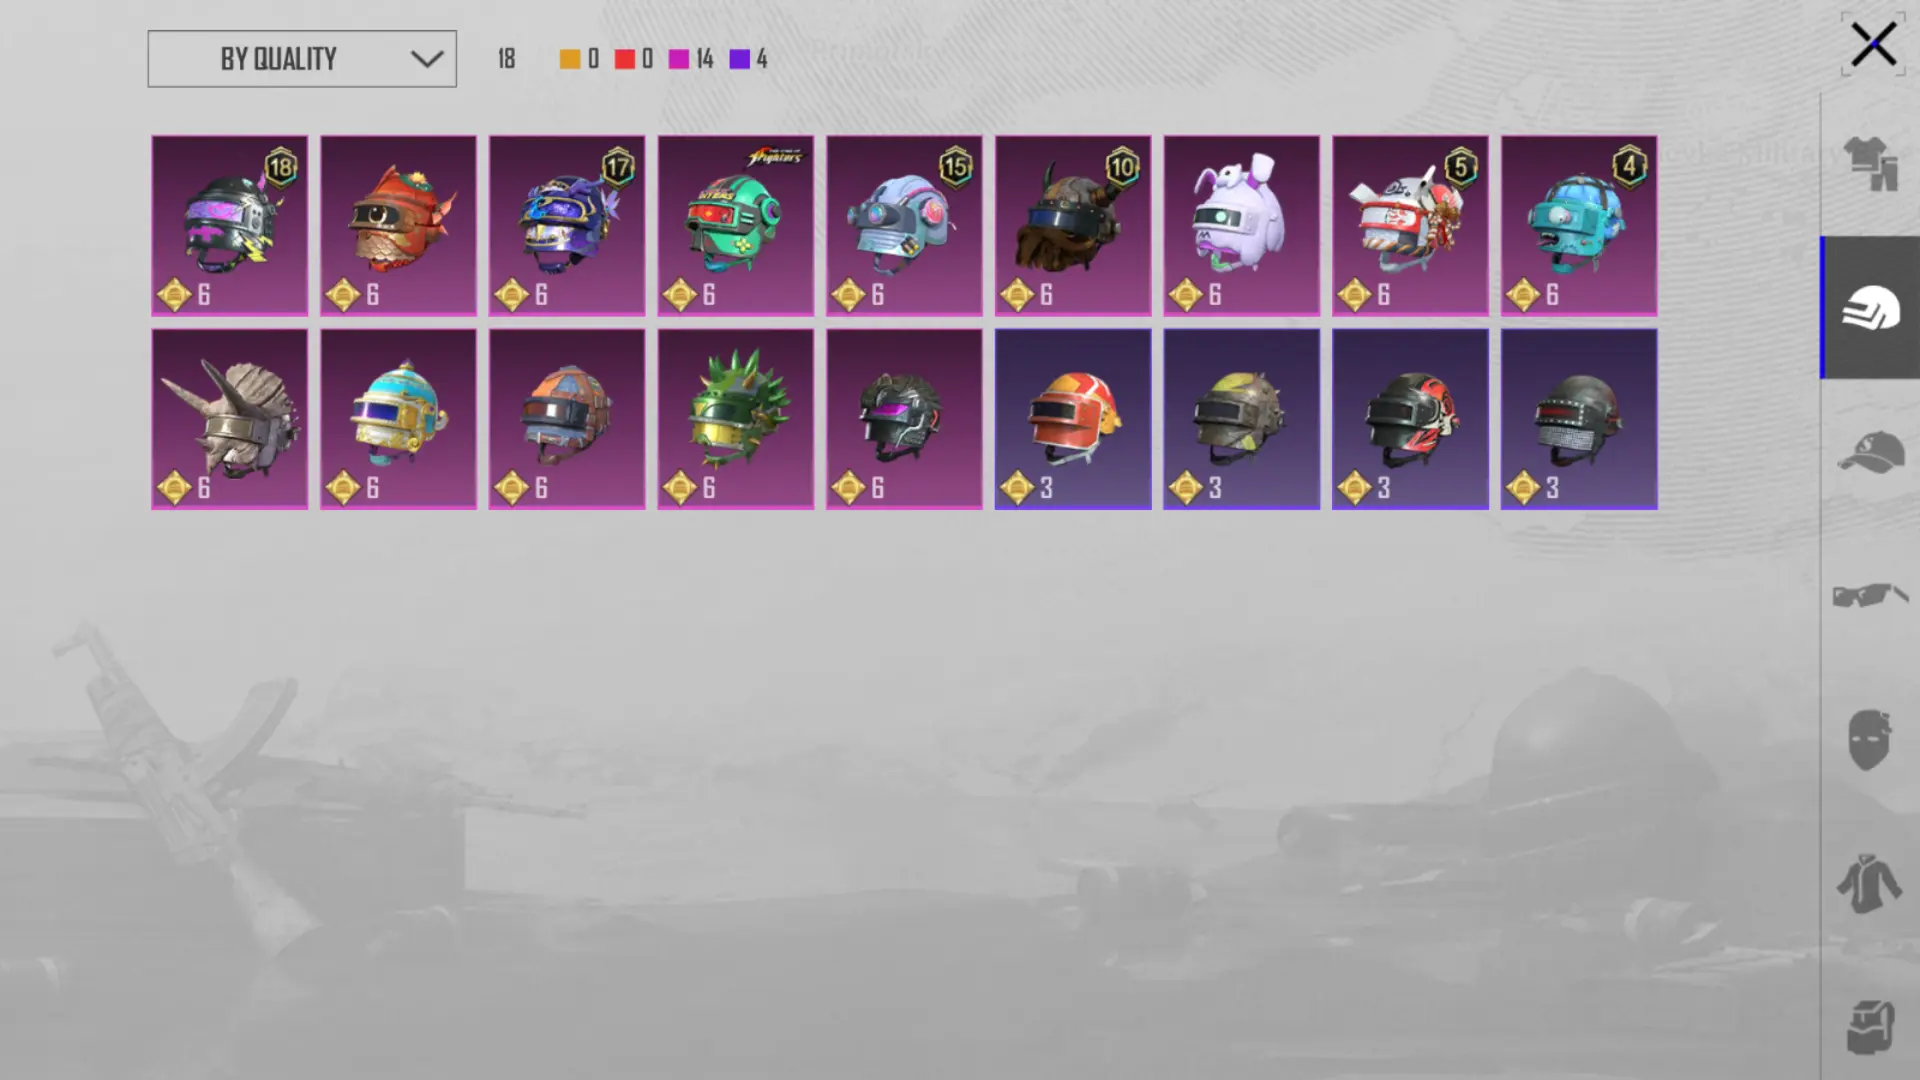This screenshot has width=1920, height=1080.
Task: Expand the BY QUALITY sort dropdown
Action: coord(302,59)
